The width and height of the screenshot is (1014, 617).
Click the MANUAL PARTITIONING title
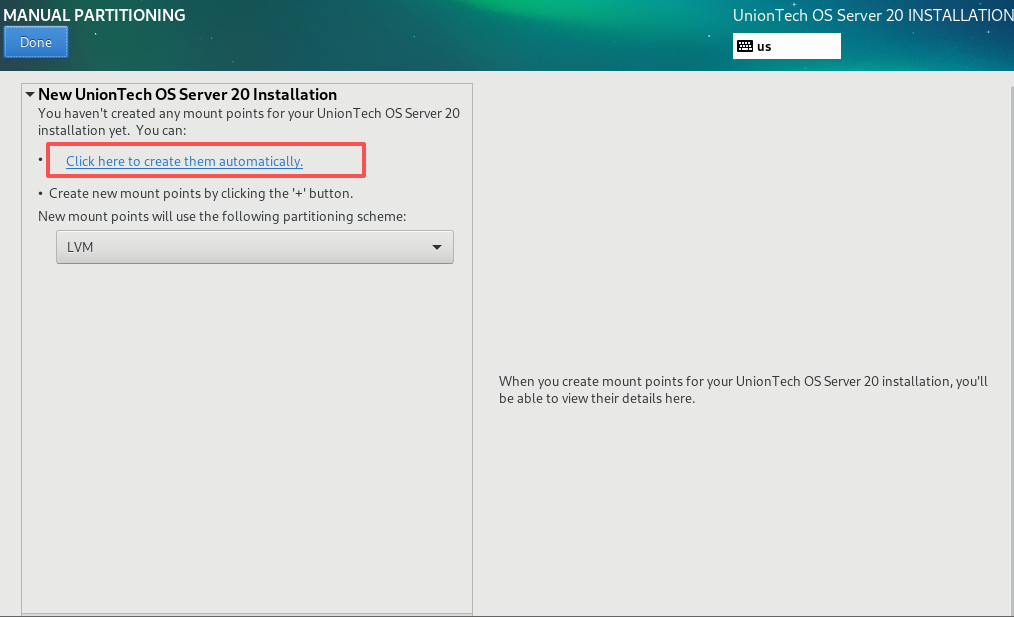(94, 15)
